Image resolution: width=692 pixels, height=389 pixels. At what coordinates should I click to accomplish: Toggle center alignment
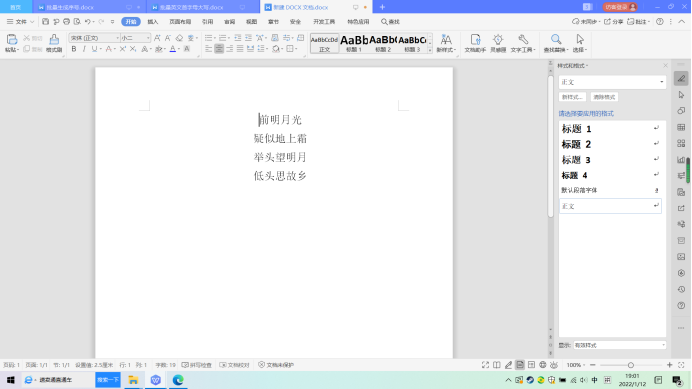pos(219,49)
